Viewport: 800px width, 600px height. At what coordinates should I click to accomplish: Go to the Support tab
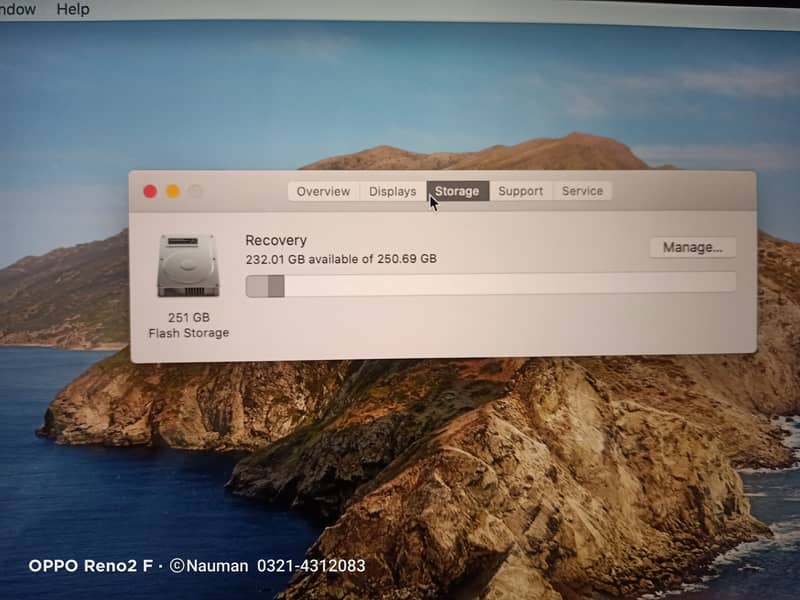click(x=520, y=191)
